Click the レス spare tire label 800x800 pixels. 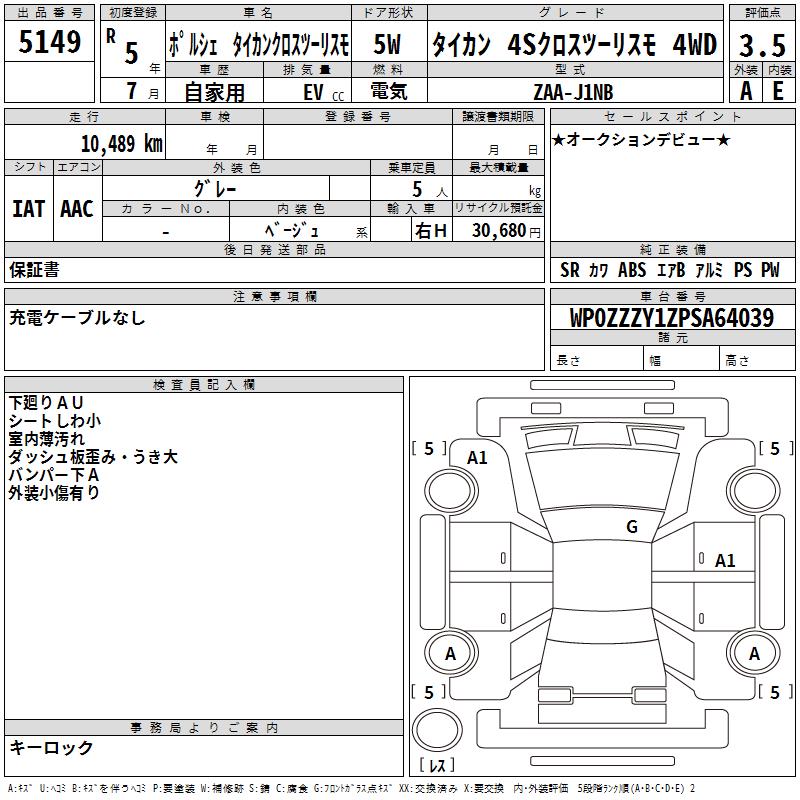[x=437, y=765]
